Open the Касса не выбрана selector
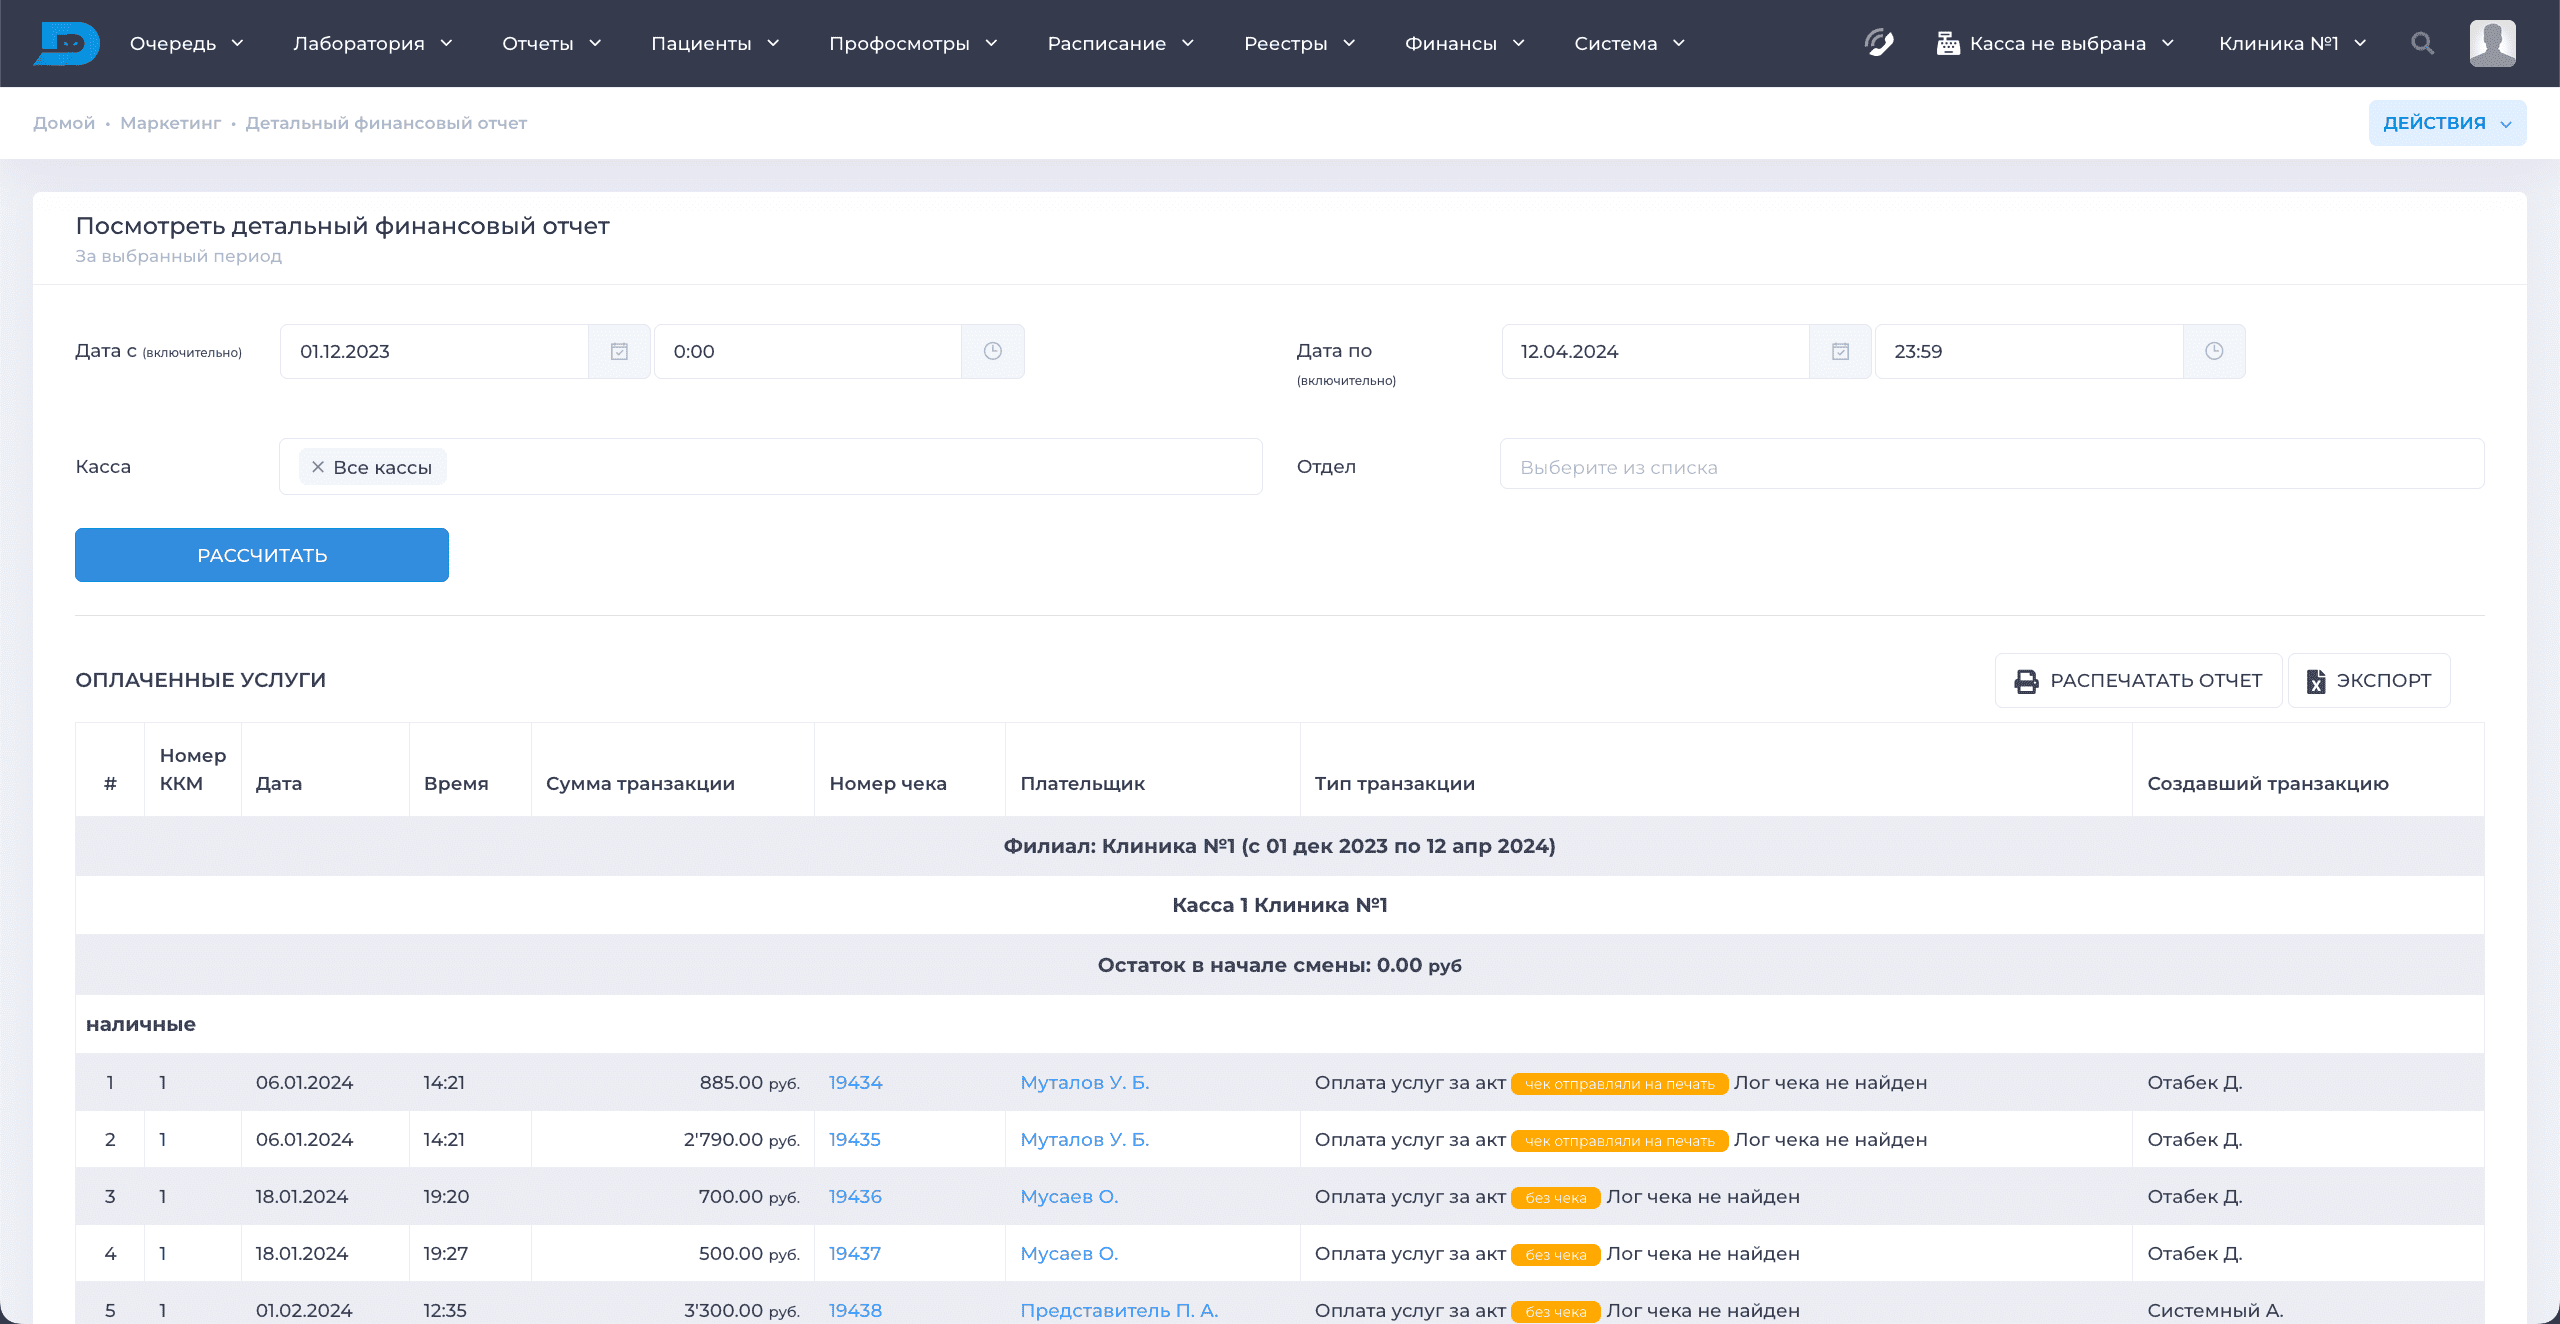This screenshot has height=1324, width=2560. (x=2056, y=43)
